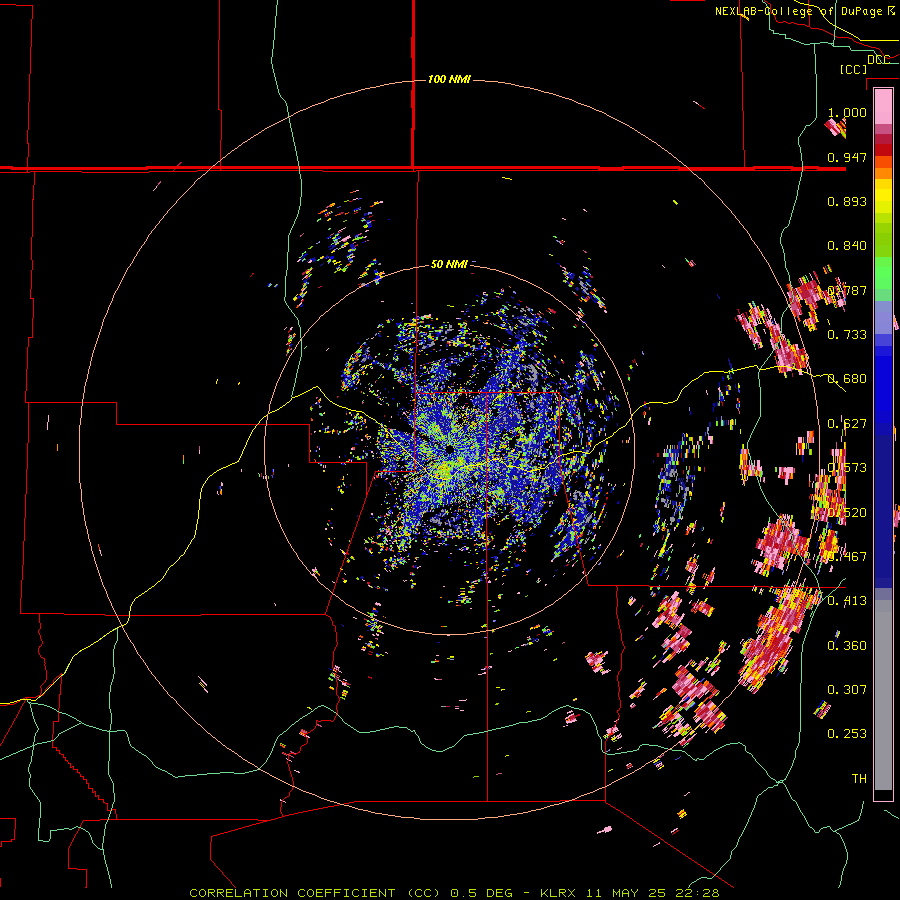Click the radar site center hole
The height and width of the screenshot is (900, 900).
(x=448, y=448)
